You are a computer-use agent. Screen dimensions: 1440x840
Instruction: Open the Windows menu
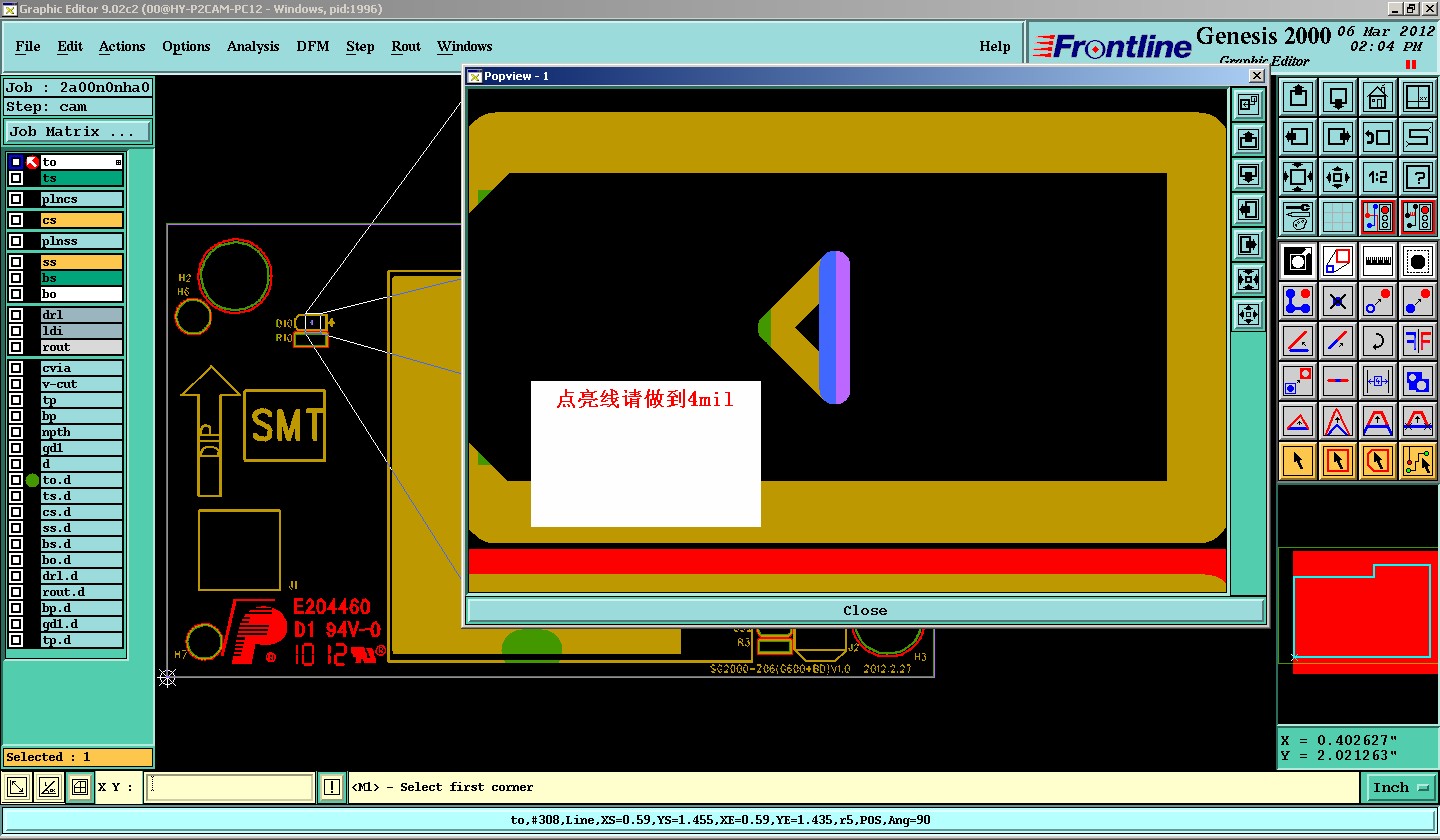[x=465, y=46]
